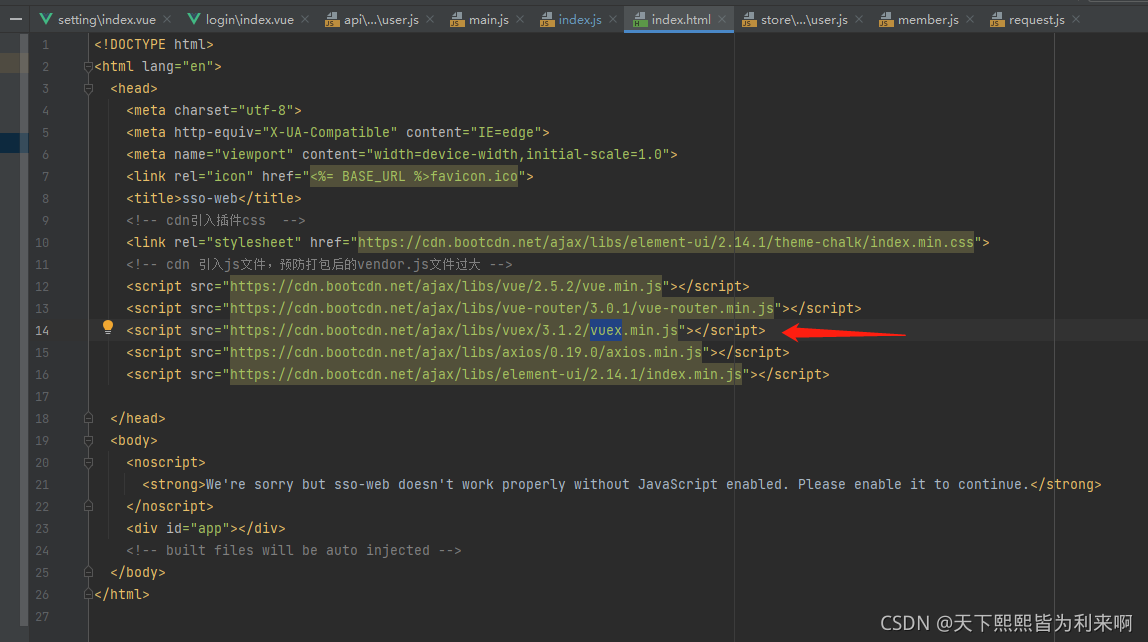Open the member.js editor tab

tap(928, 20)
